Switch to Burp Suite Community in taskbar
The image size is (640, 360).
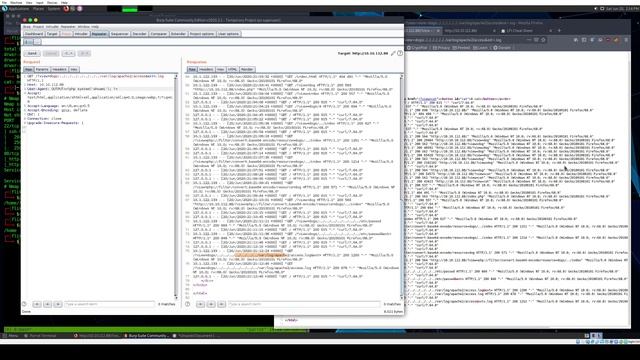click(146, 336)
